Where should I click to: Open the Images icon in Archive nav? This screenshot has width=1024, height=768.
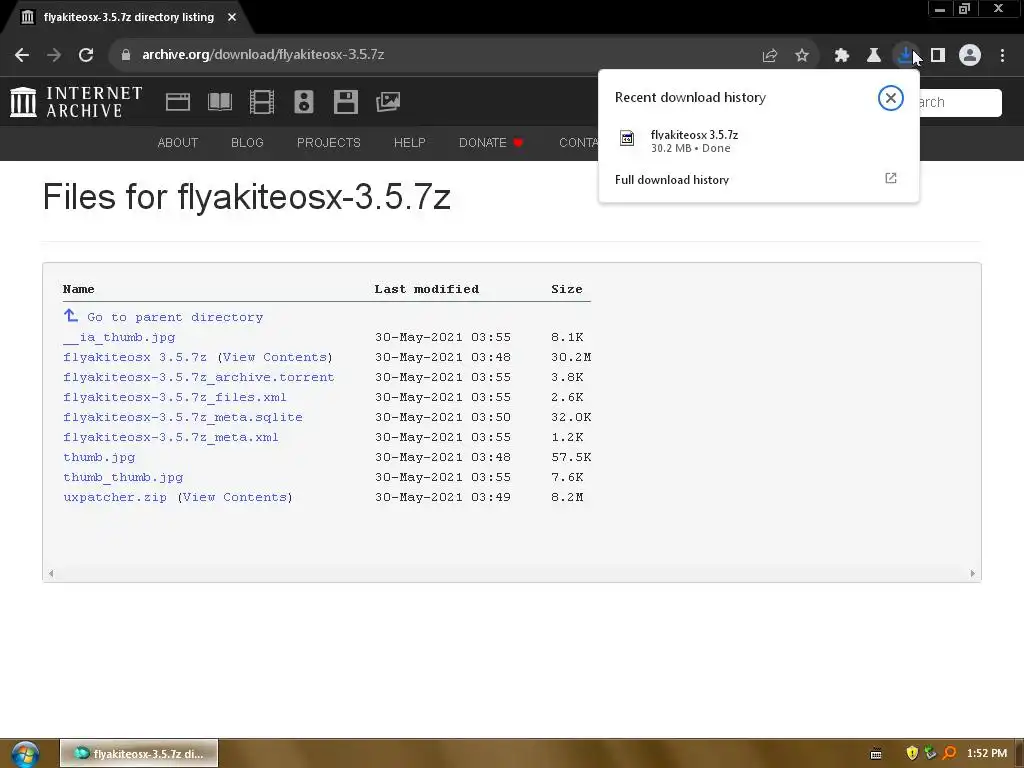[x=388, y=102]
